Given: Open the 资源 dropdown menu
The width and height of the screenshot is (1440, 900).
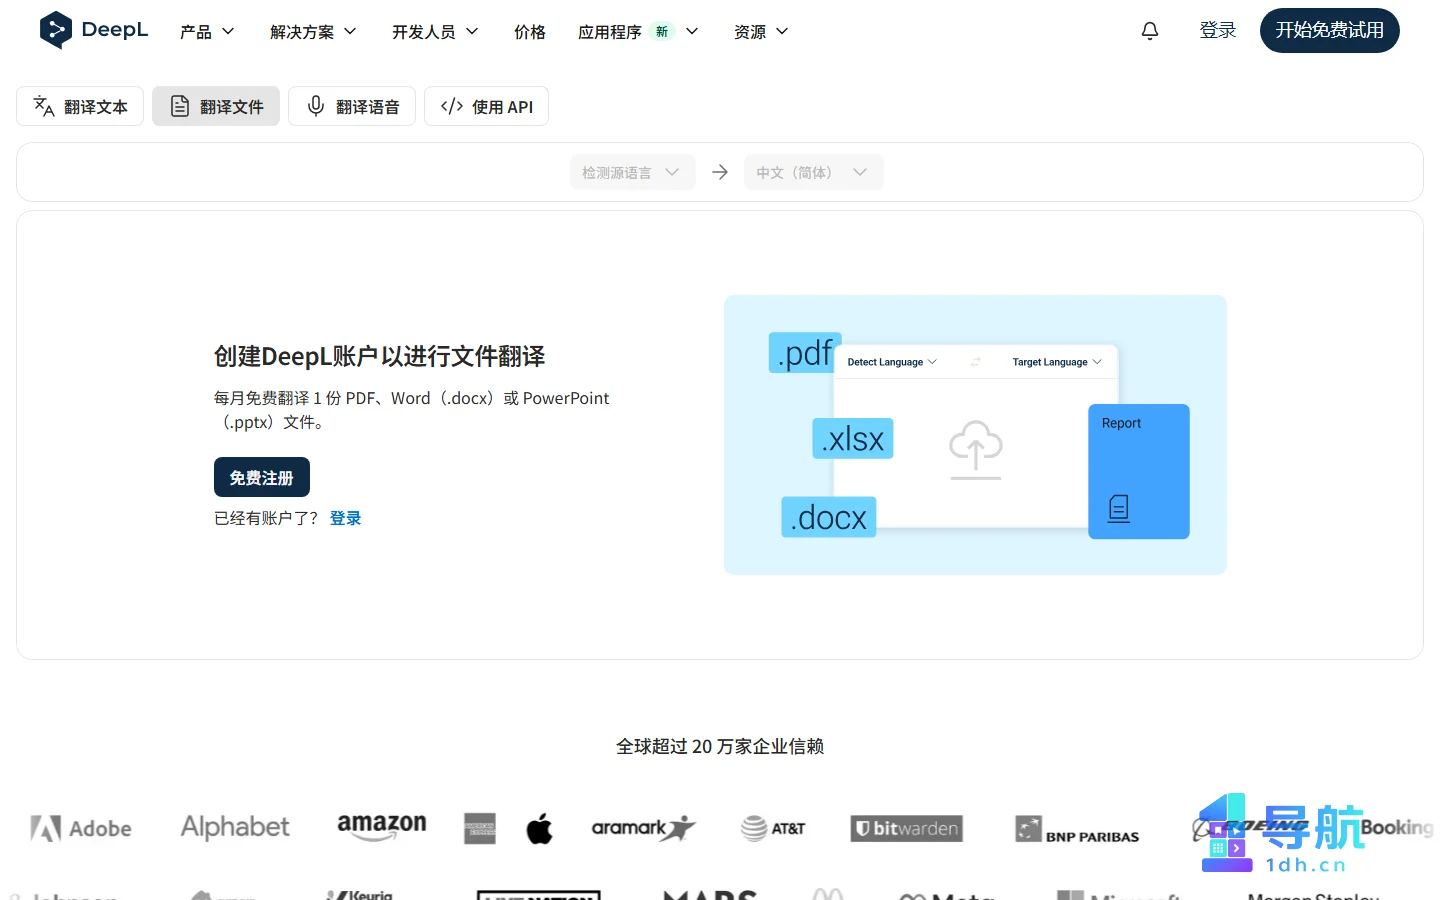Looking at the screenshot, I should tap(761, 32).
